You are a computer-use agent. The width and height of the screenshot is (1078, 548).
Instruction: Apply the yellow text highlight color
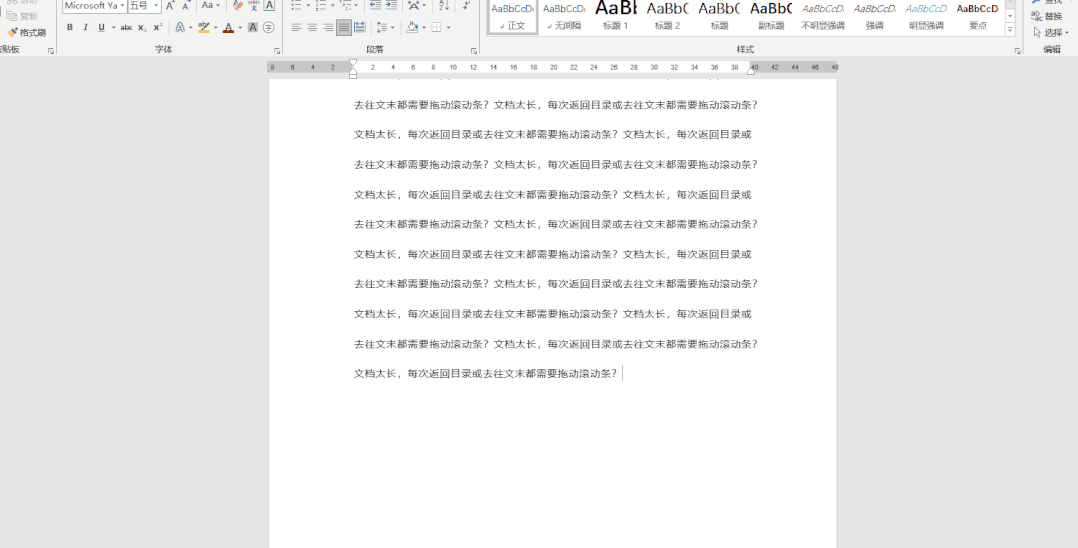click(204, 28)
